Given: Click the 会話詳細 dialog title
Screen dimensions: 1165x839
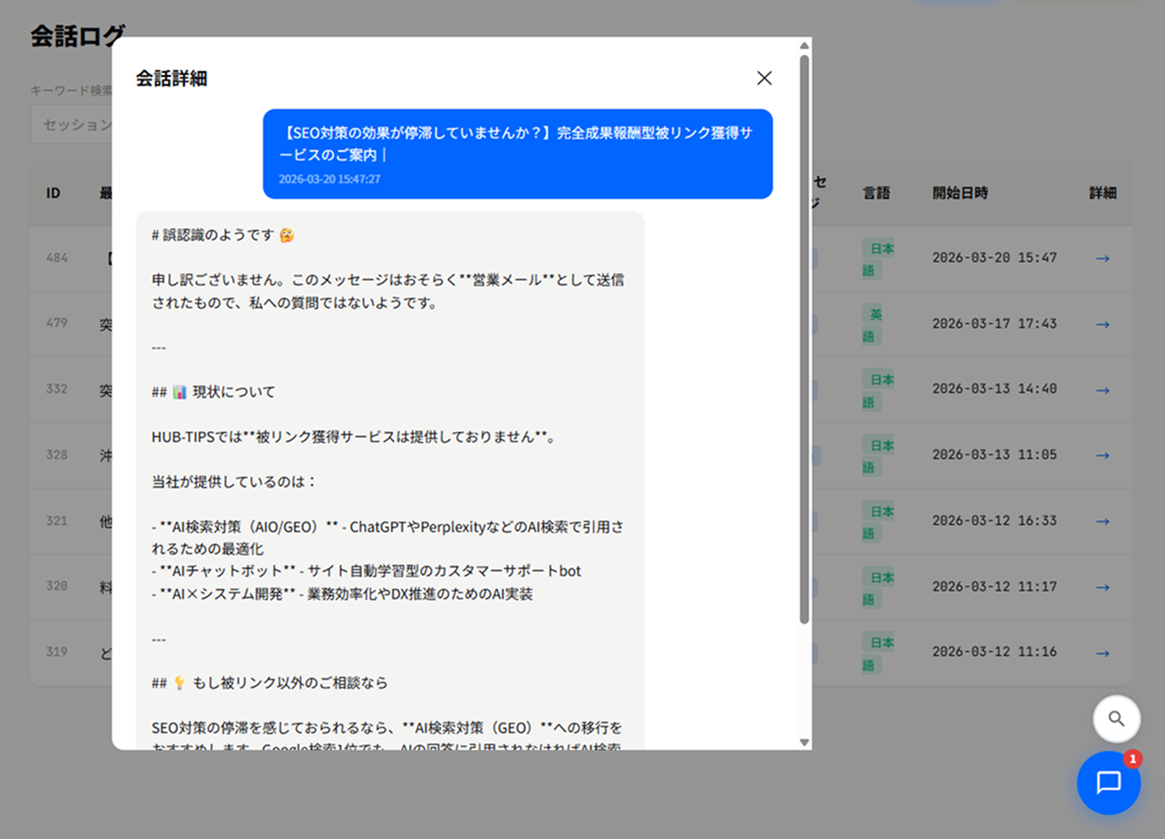Looking at the screenshot, I should [x=172, y=78].
